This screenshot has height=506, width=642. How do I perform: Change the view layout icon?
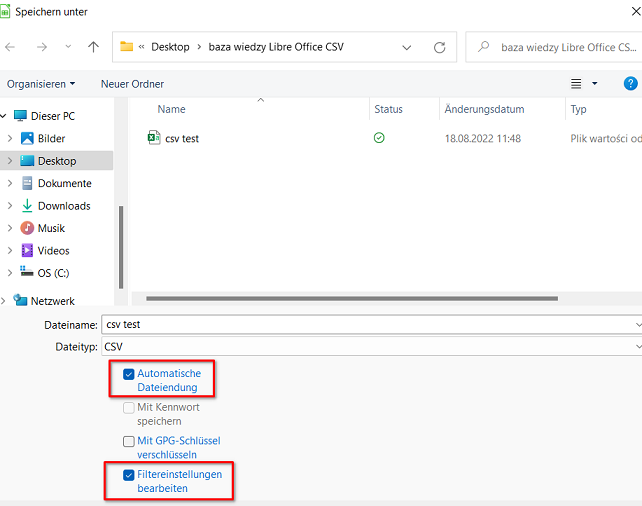coord(576,84)
